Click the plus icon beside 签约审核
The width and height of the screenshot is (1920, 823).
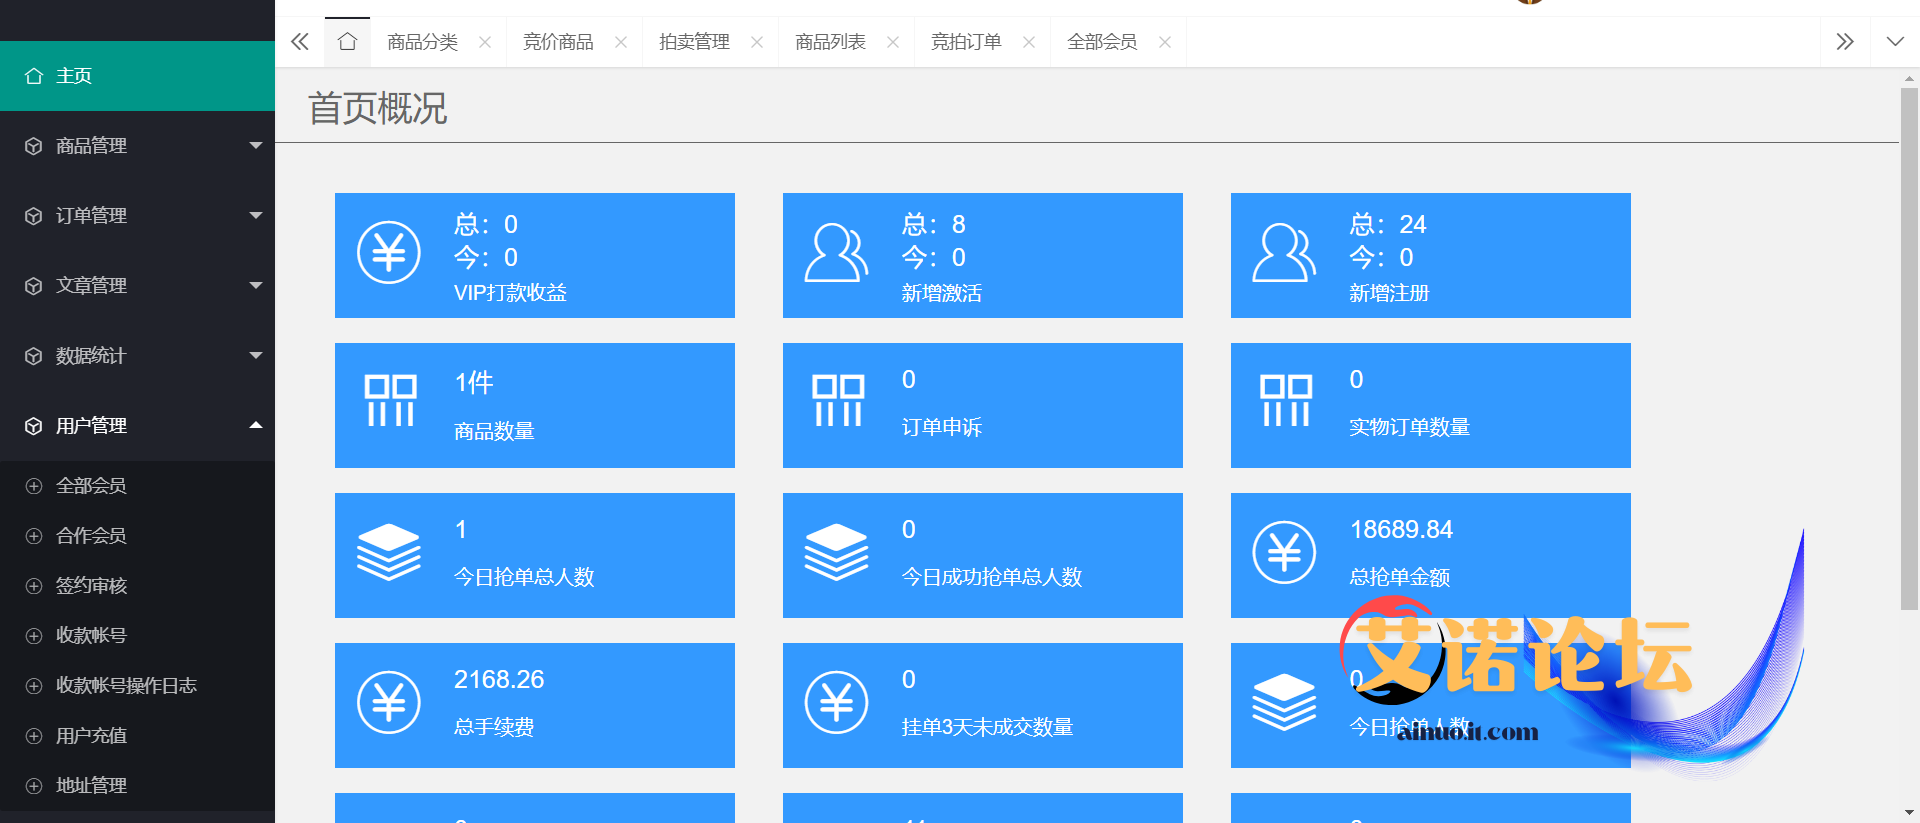[34, 586]
